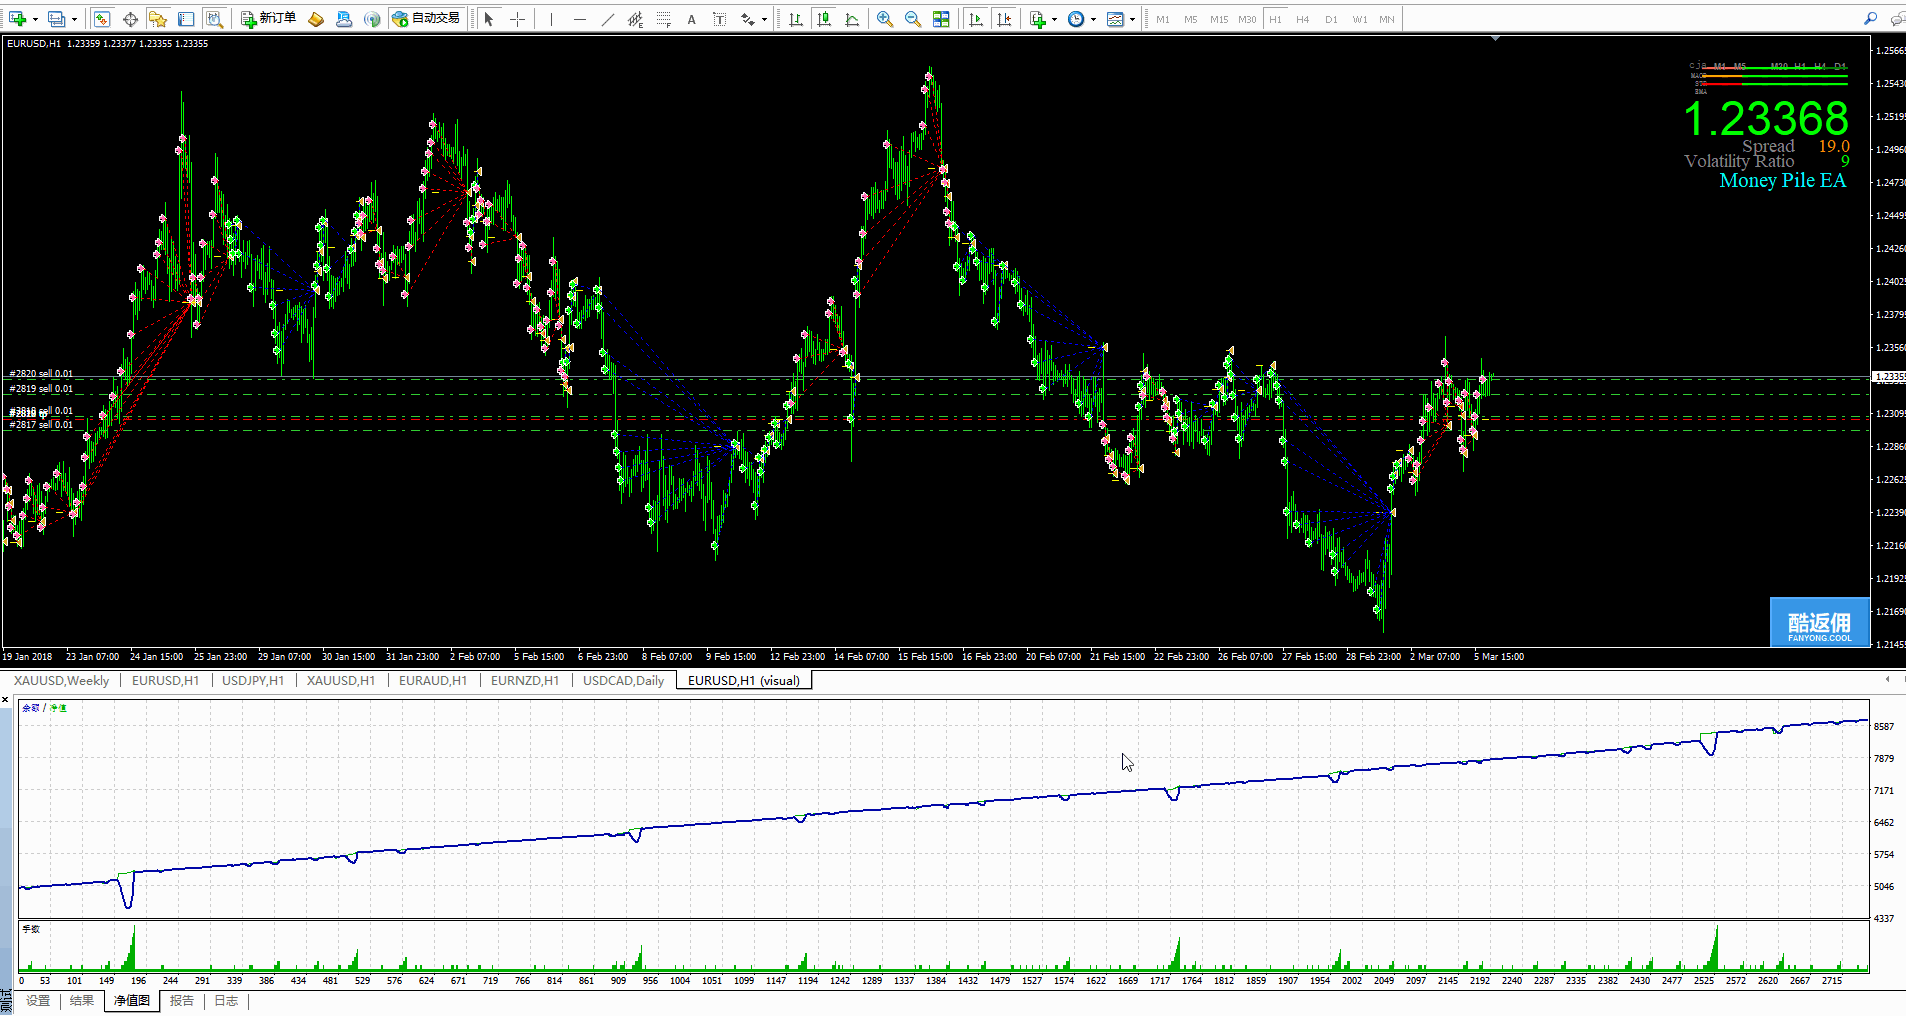The height and width of the screenshot is (1016, 1906).
Task: Select the text label tool
Action: point(691,19)
